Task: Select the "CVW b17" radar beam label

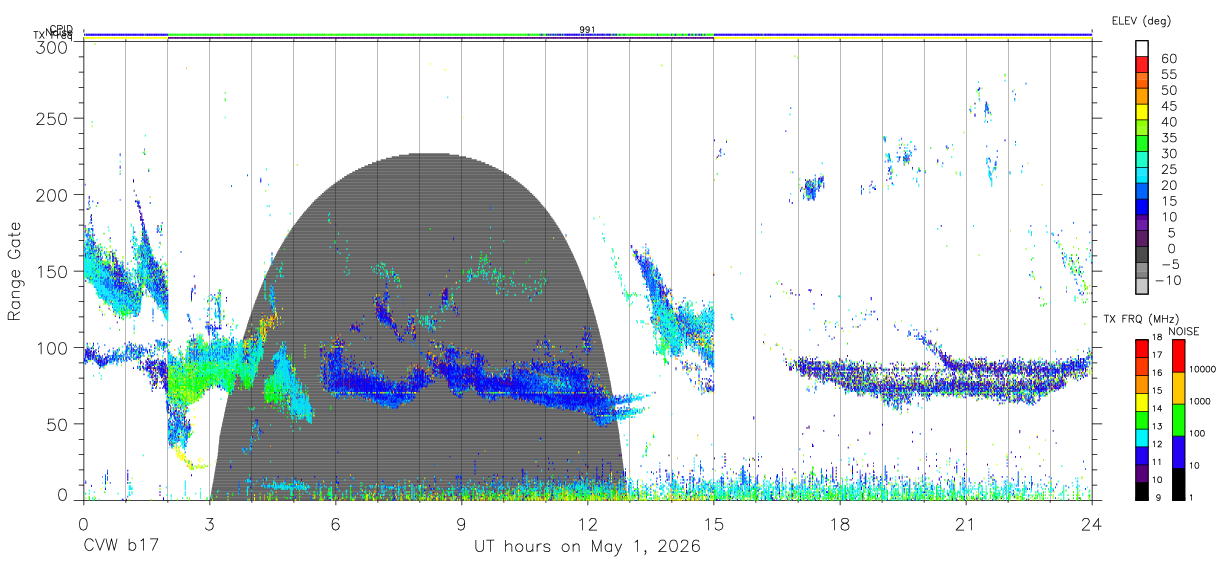Action: tap(121, 547)
